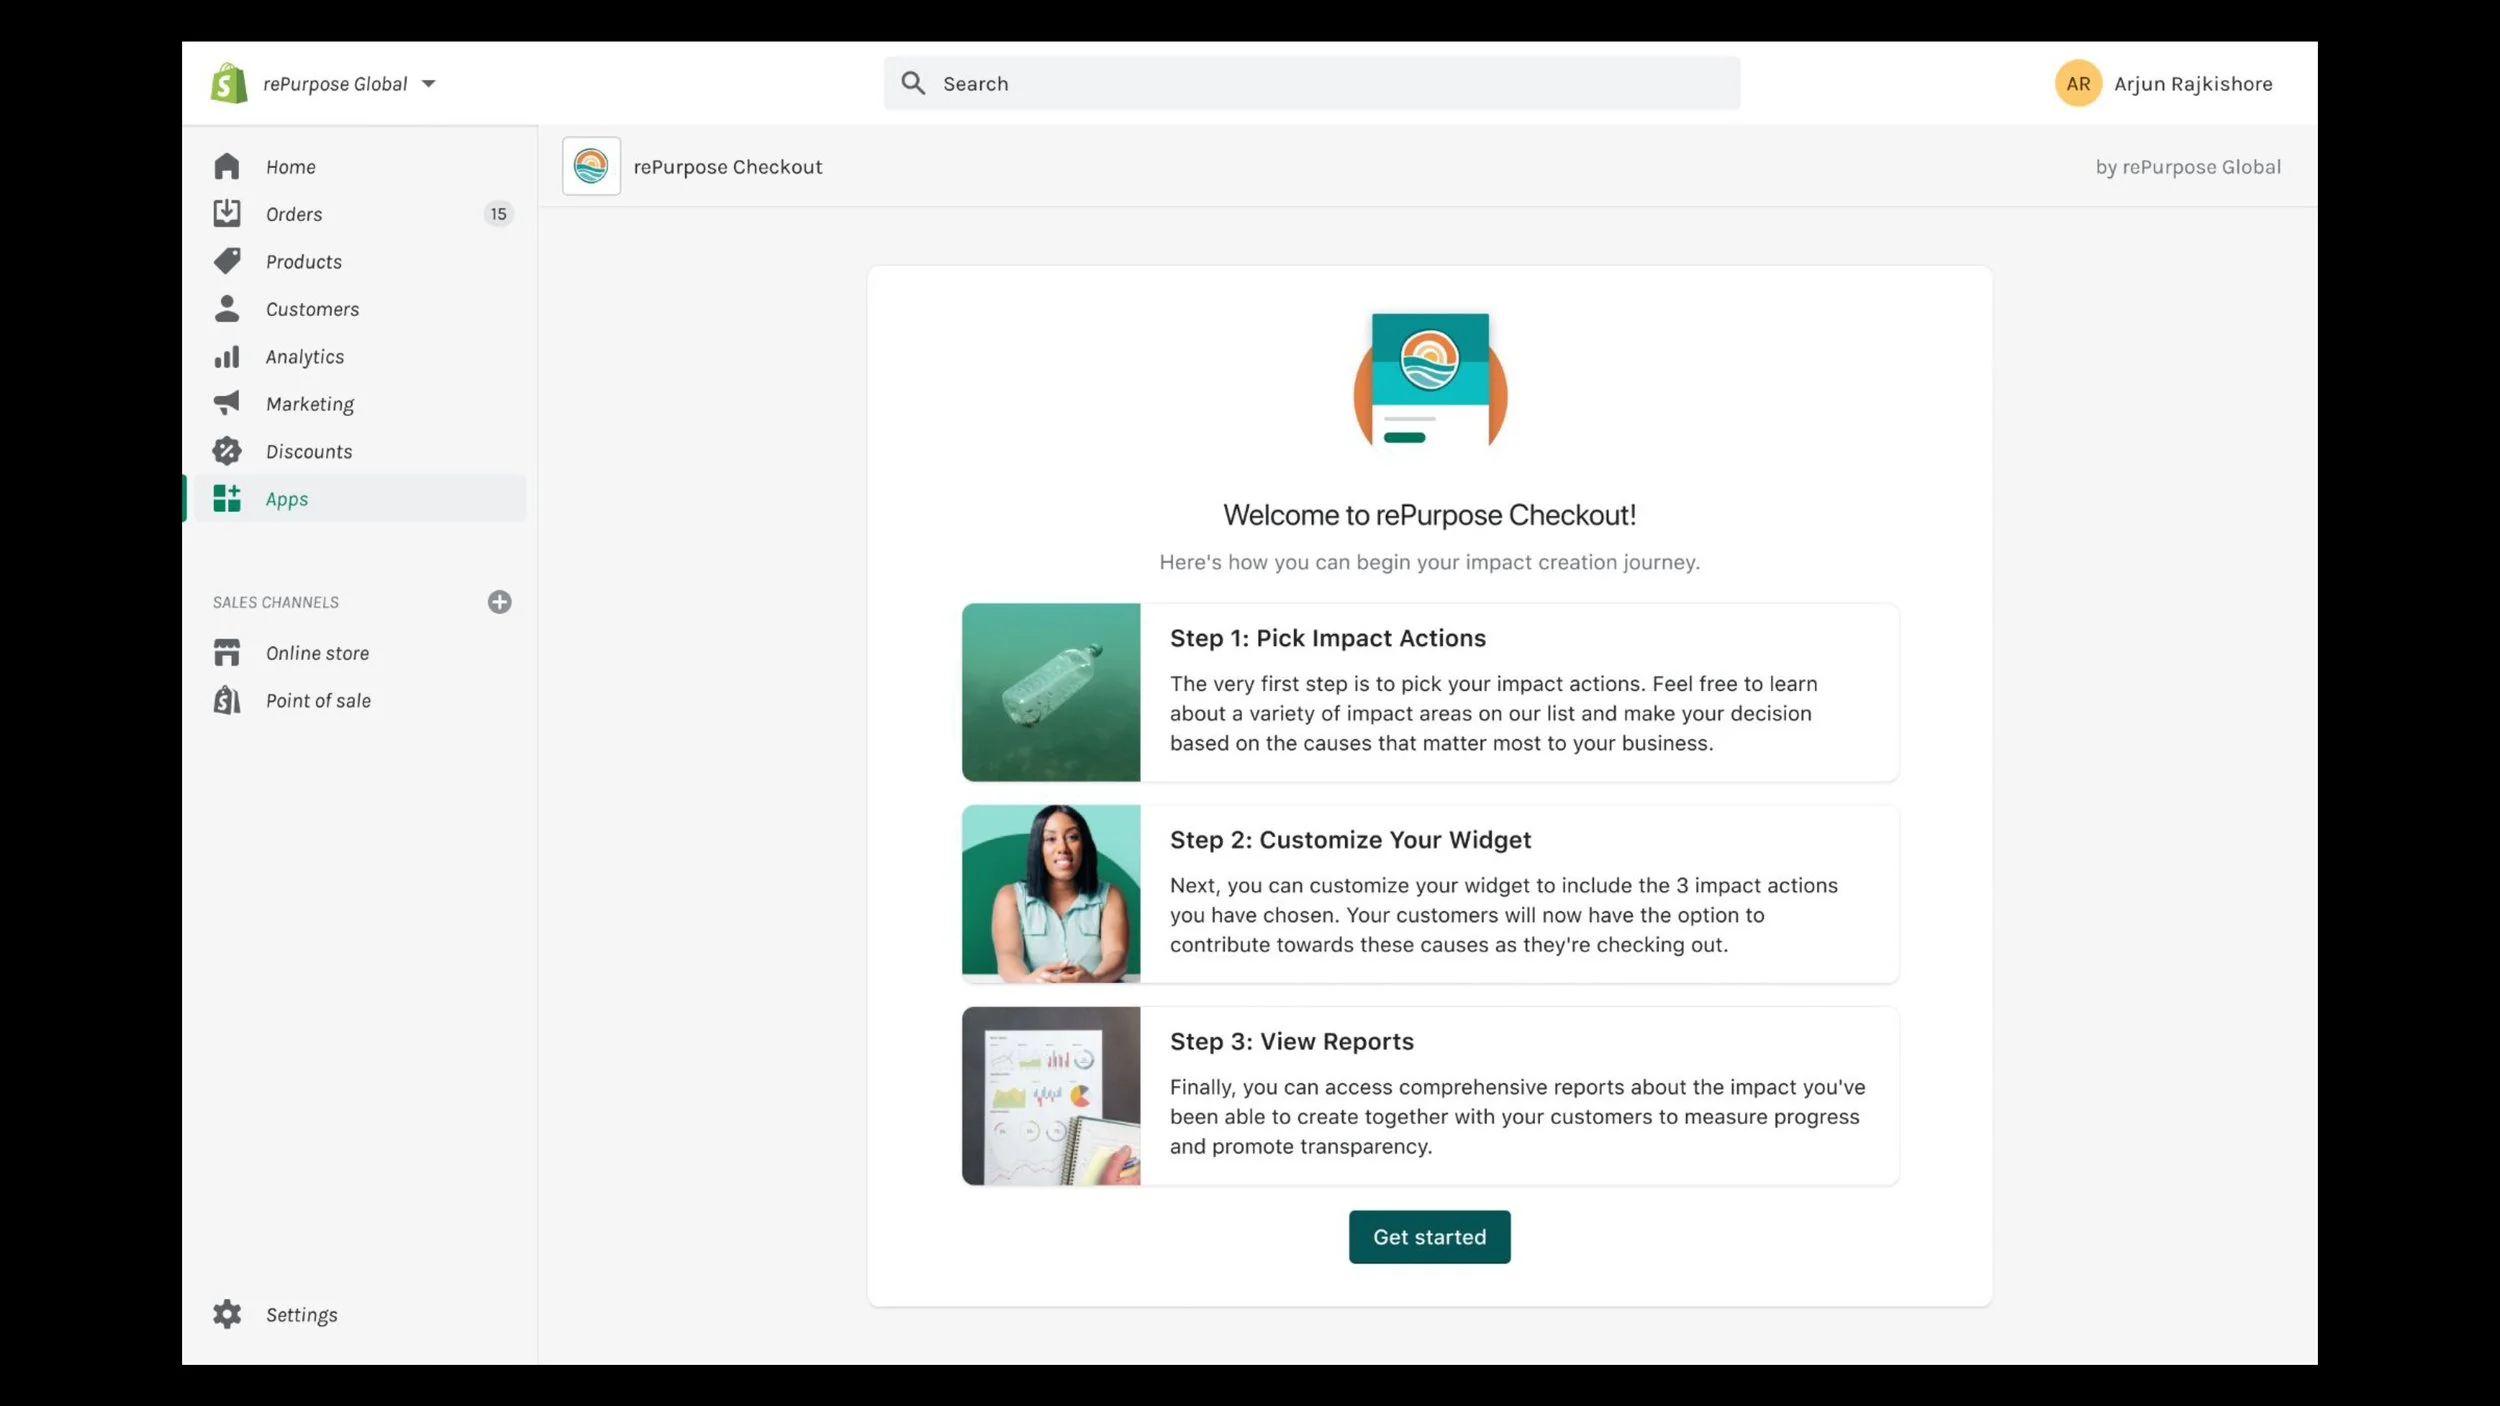Click the plastic bottle Step 1 thumbnail
Image resolution: width=2500 pixels, height=1406 pixels.
point(1050,692)
